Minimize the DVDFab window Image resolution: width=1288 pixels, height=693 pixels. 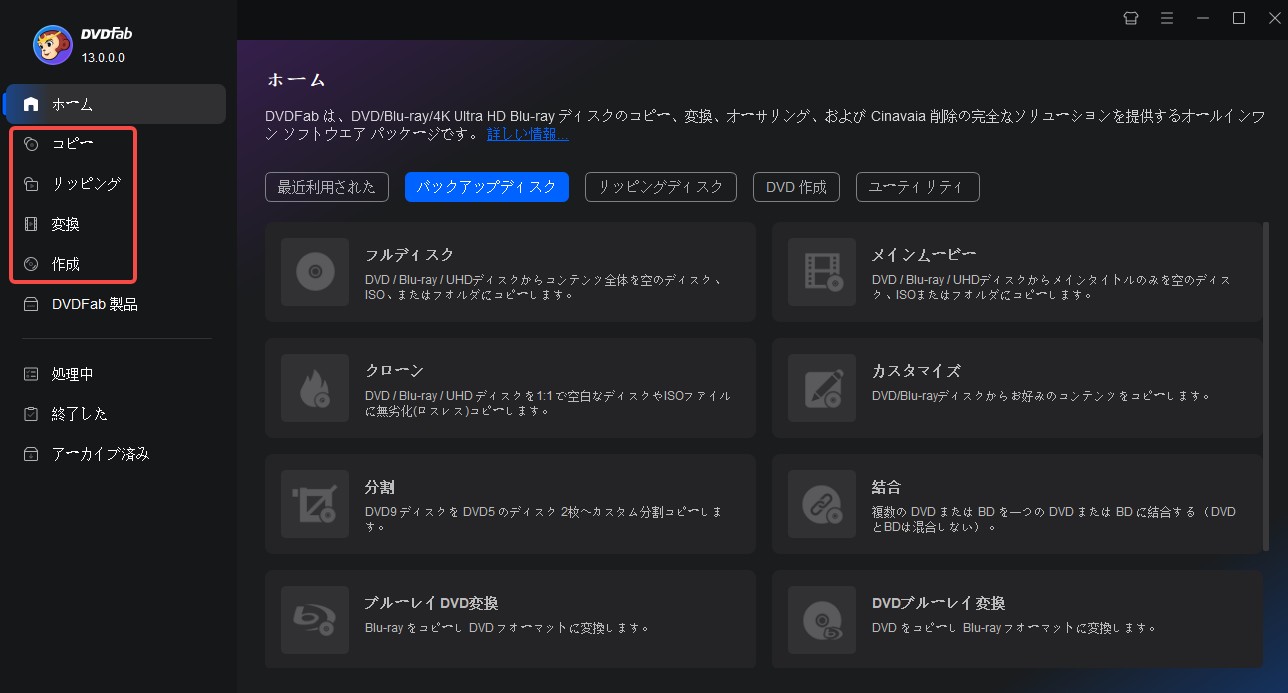[x=1203, y=18]
